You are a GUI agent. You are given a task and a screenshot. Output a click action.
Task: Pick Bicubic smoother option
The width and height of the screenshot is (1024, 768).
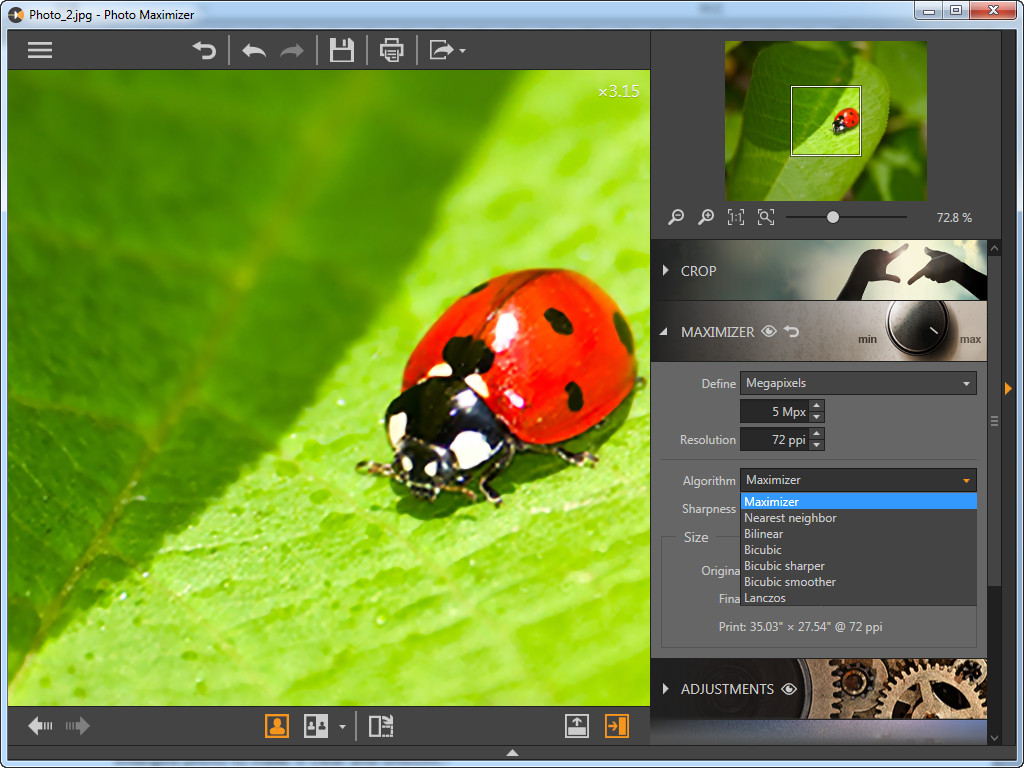(858, 582)
